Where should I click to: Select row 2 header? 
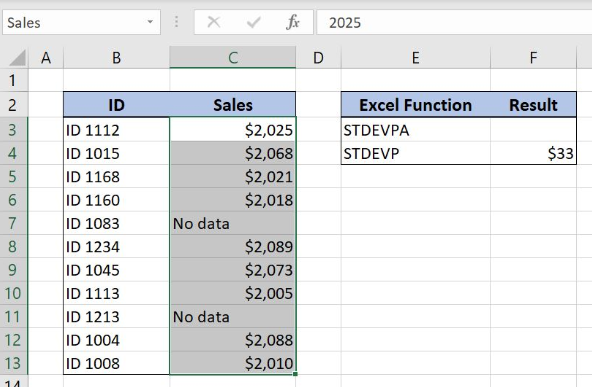(x=14, y=105)
